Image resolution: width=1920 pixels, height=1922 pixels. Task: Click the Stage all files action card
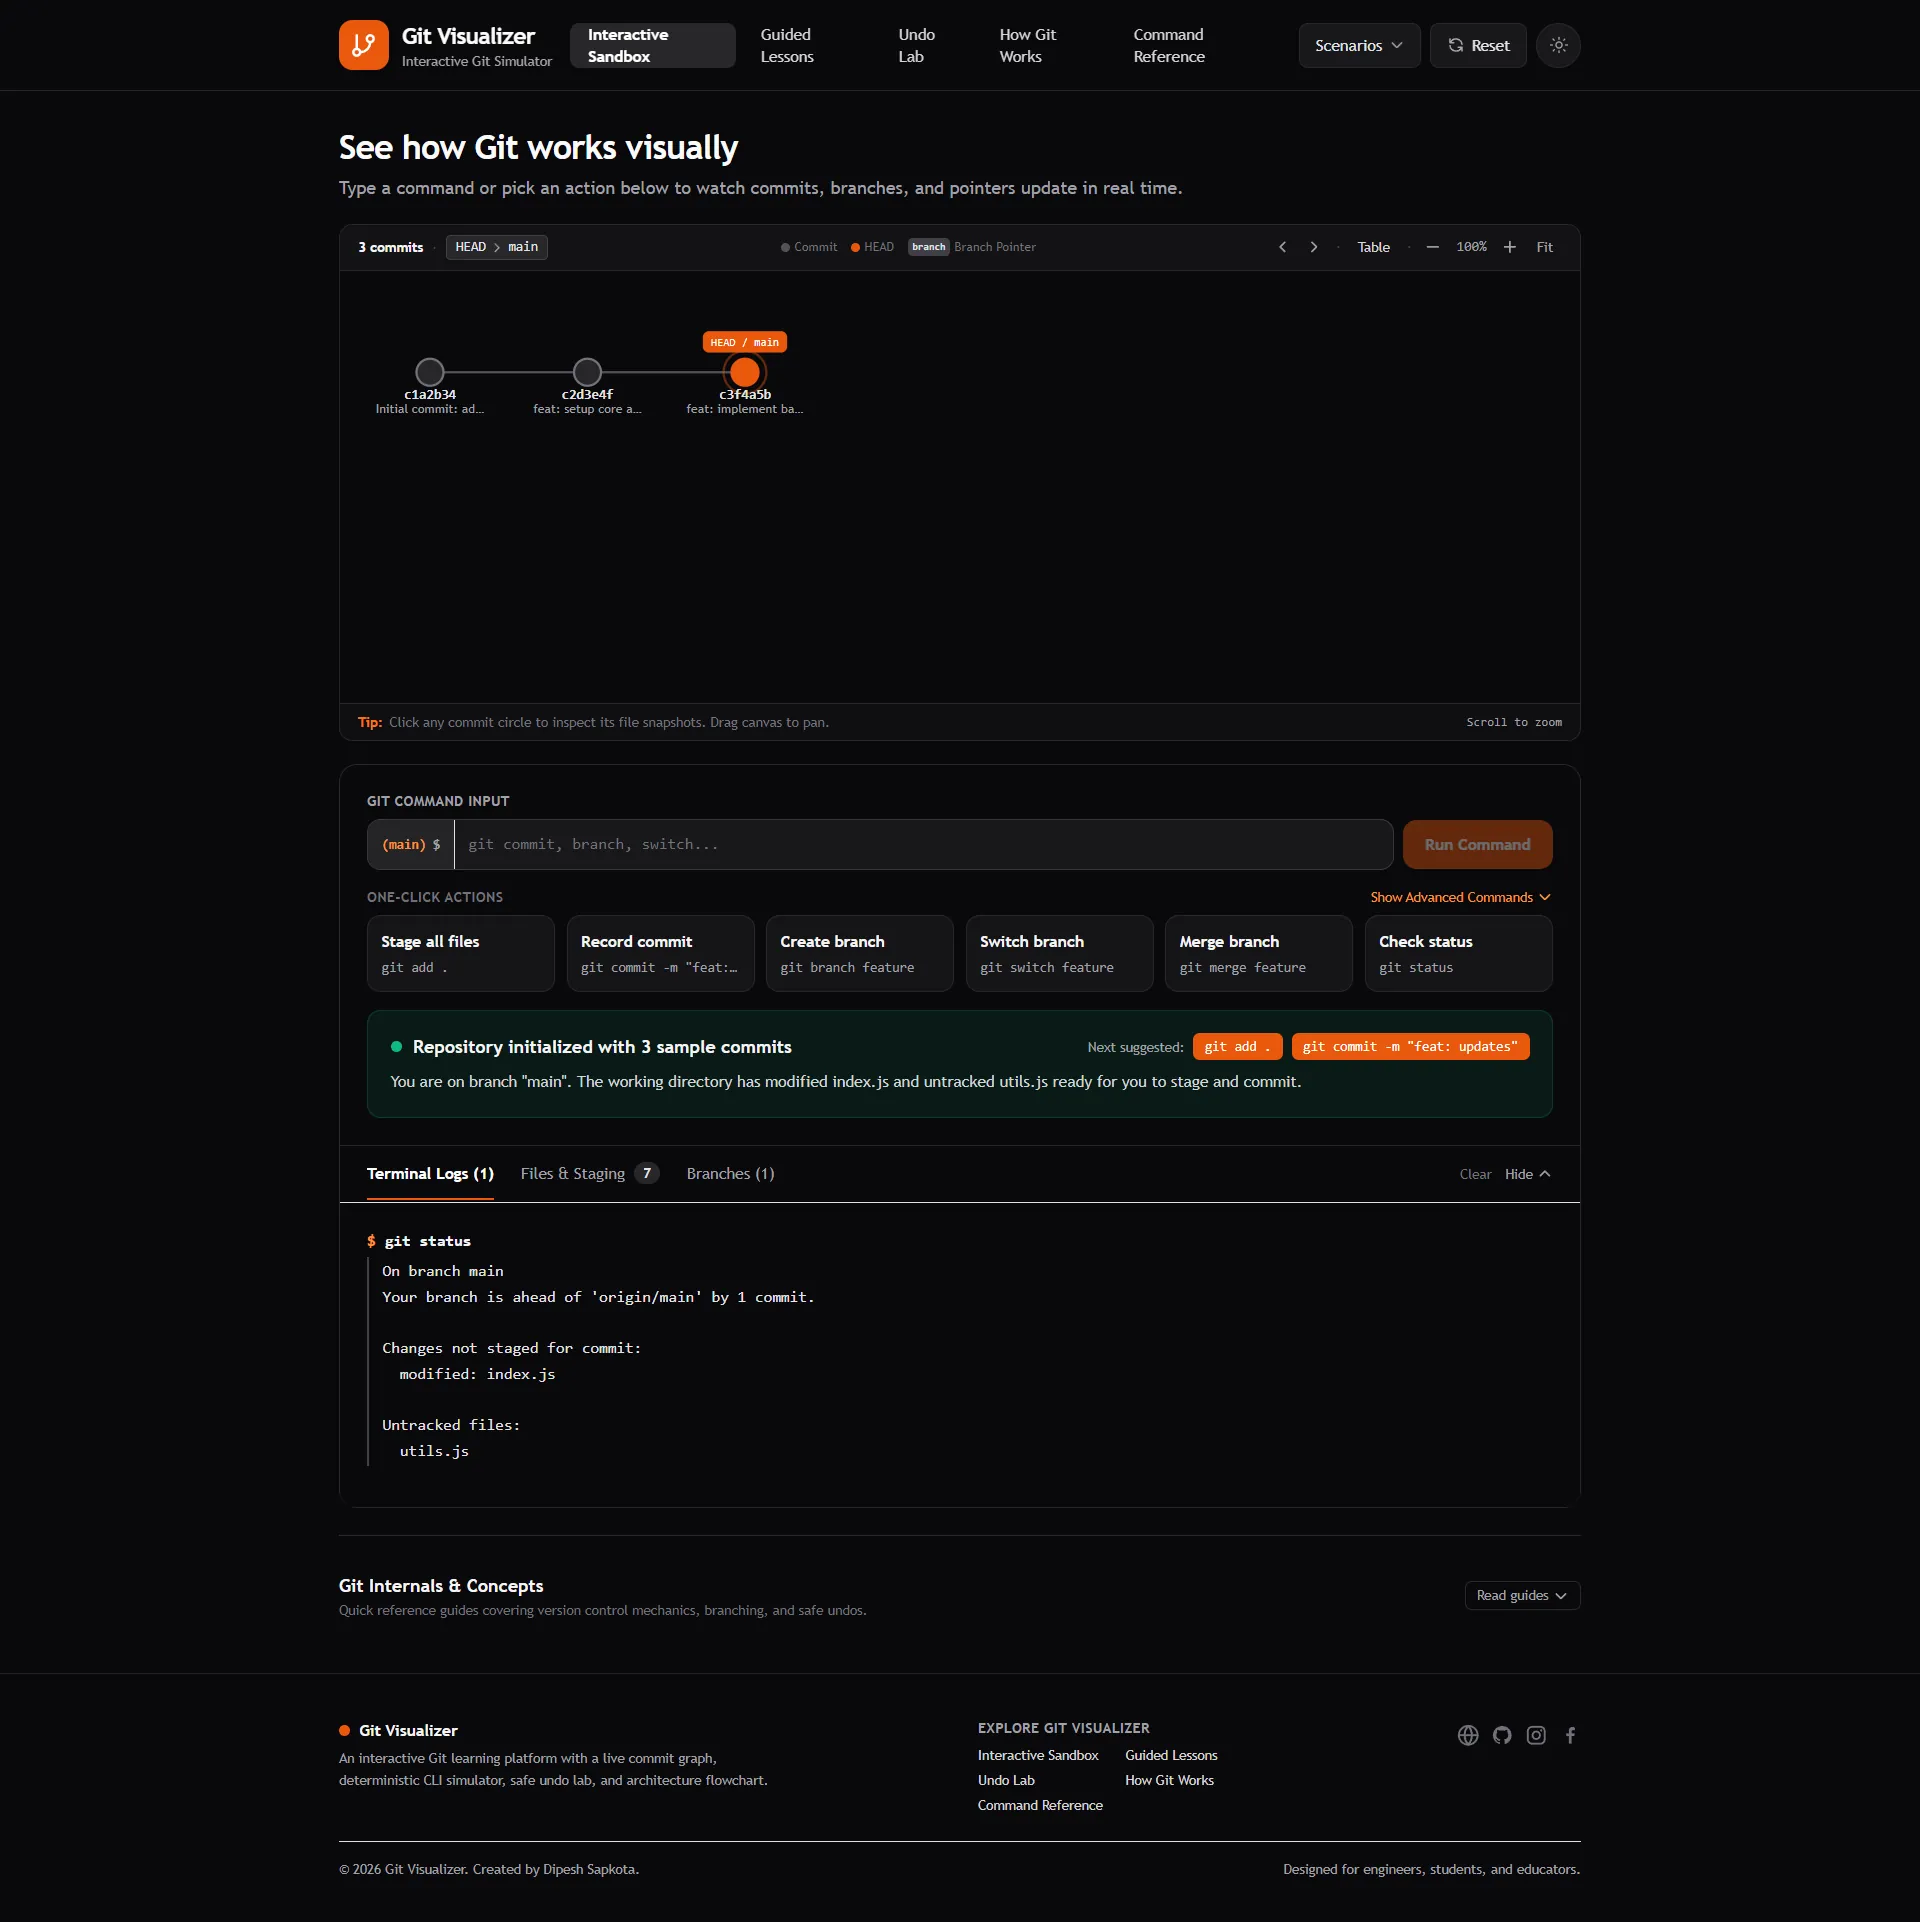coord(461,954)
